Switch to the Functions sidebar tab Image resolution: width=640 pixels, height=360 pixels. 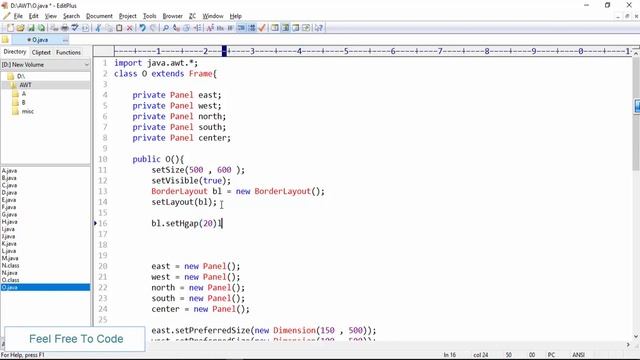pyautogui.click(x=69, y=52)
